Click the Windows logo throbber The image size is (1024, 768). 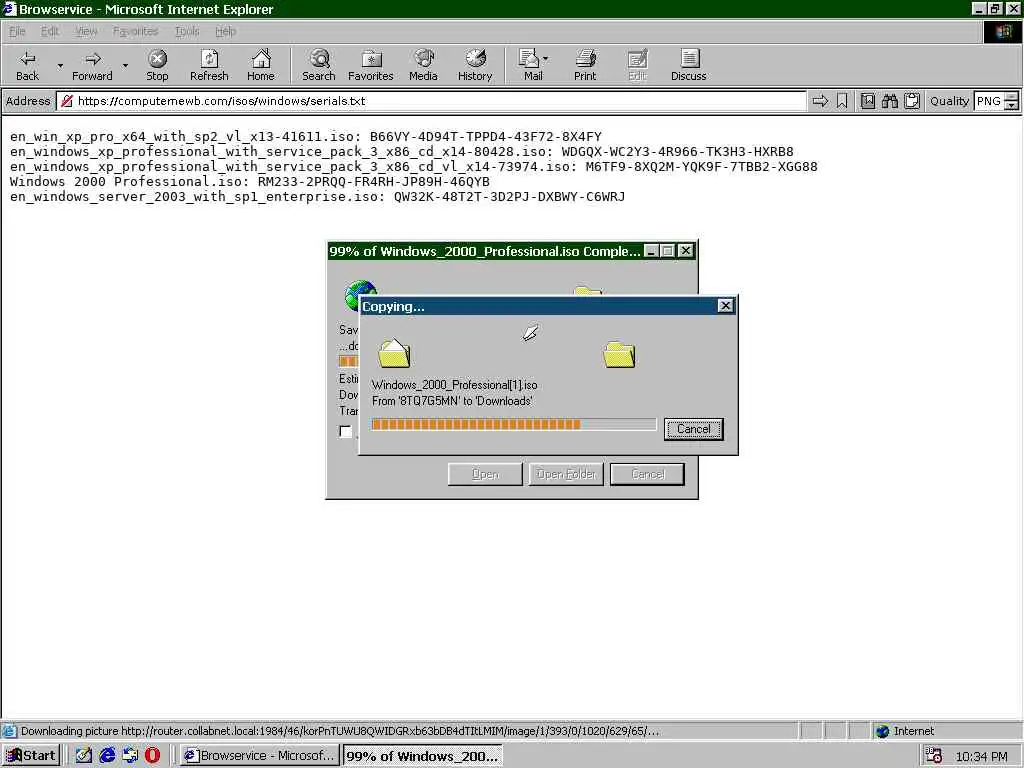click(1002, 31)
